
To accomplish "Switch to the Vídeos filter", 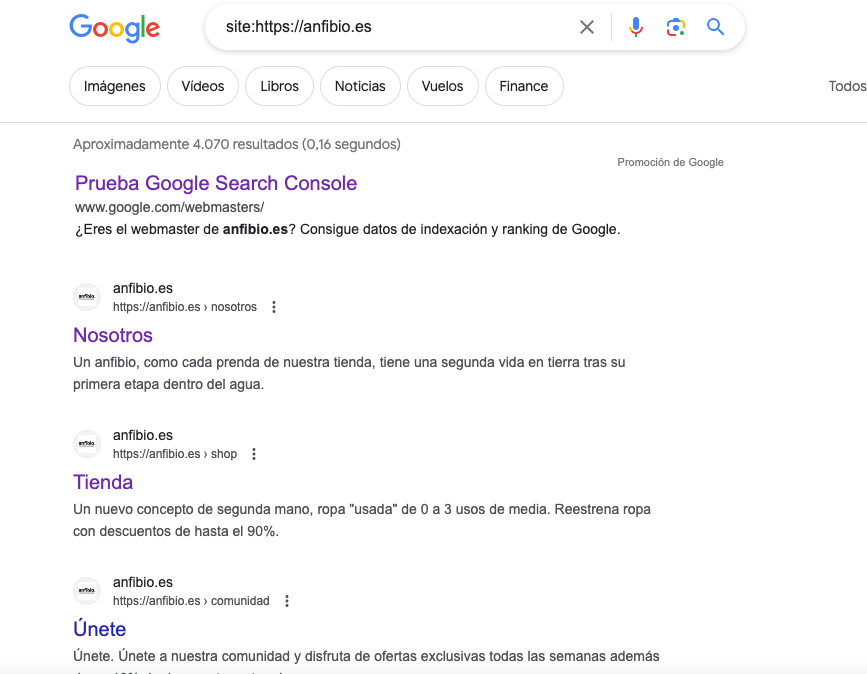I will 203,86.
